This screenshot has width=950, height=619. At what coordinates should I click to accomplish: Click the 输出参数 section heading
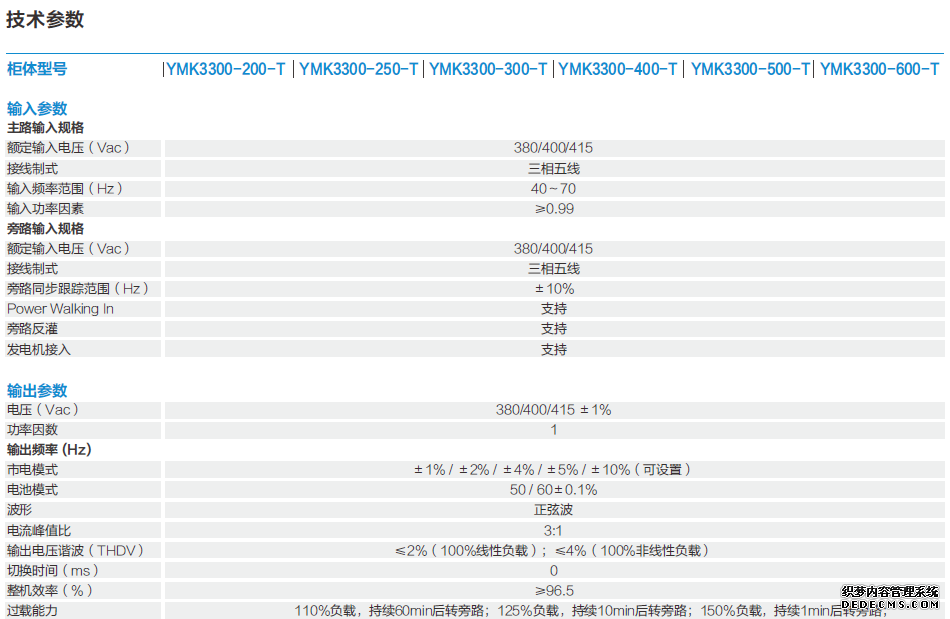(x=37, y=391)
